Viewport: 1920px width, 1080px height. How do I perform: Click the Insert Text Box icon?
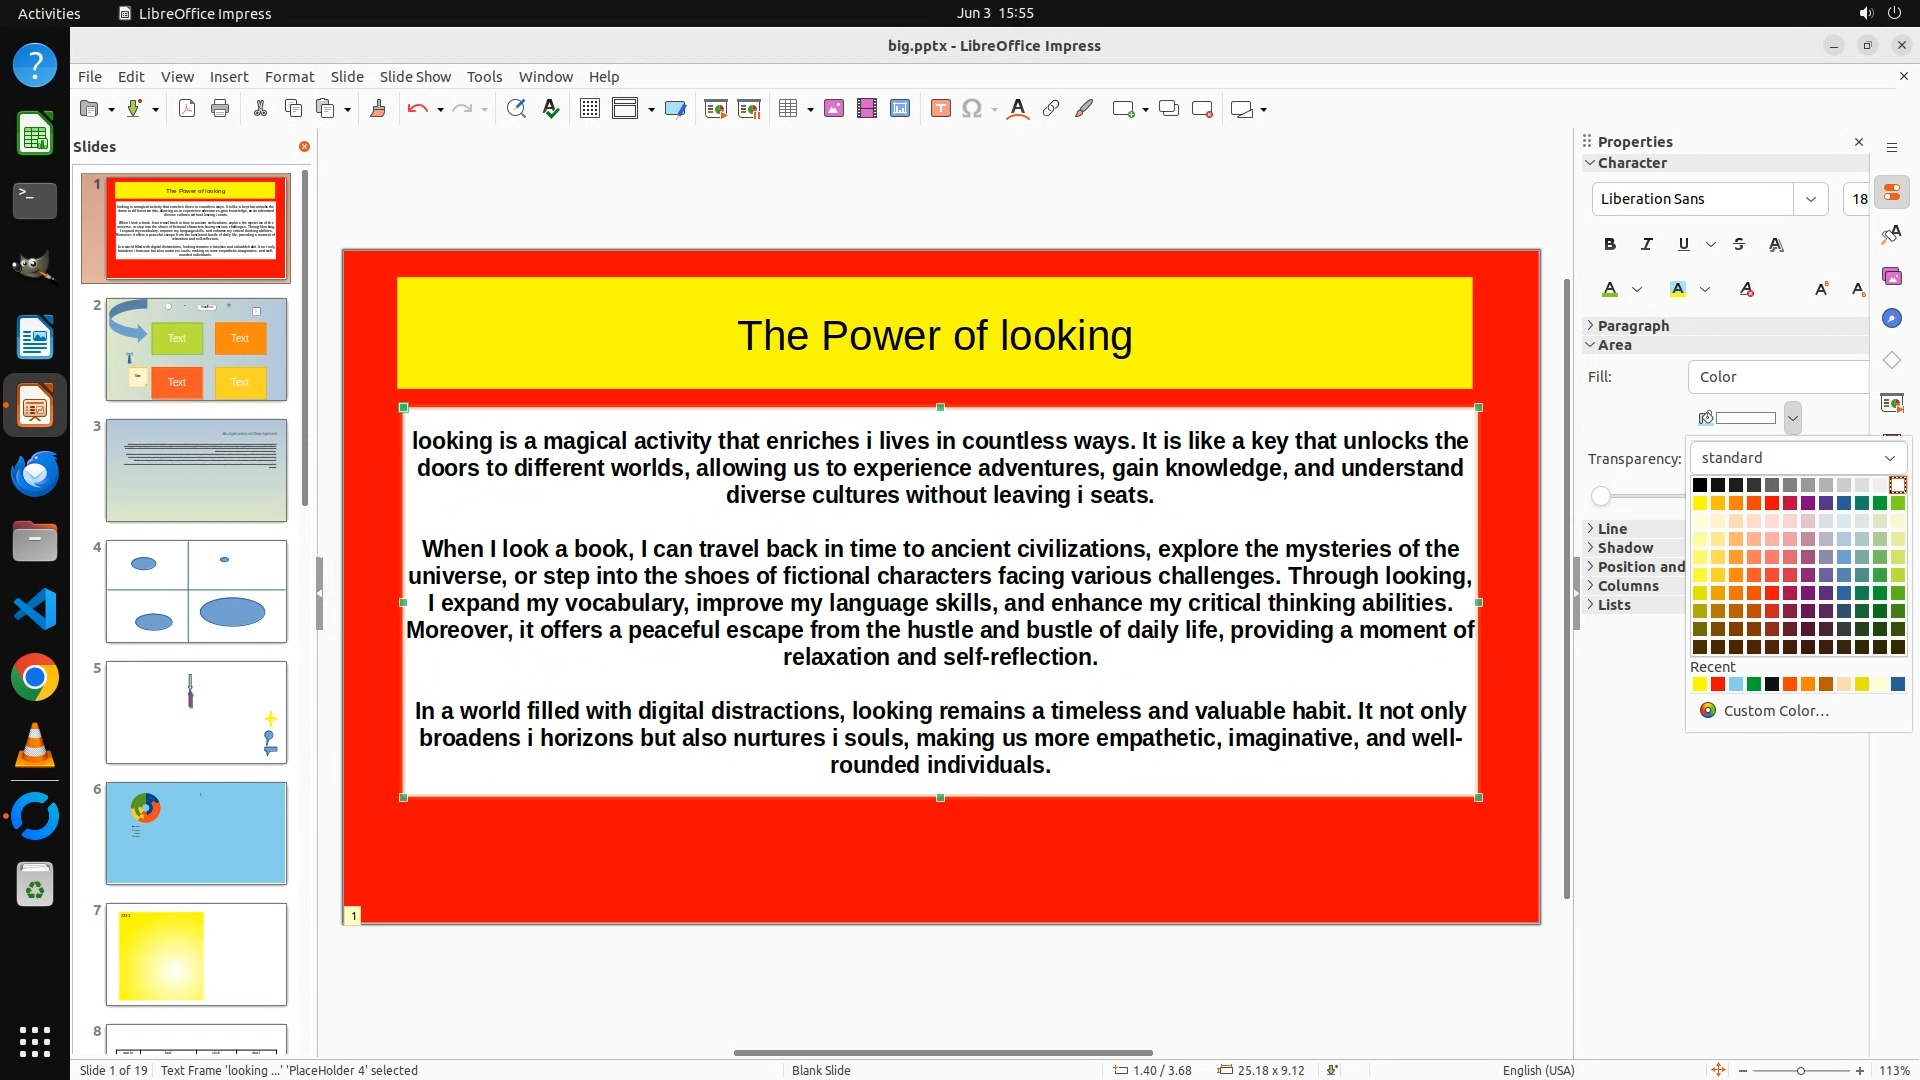(940, 109)
